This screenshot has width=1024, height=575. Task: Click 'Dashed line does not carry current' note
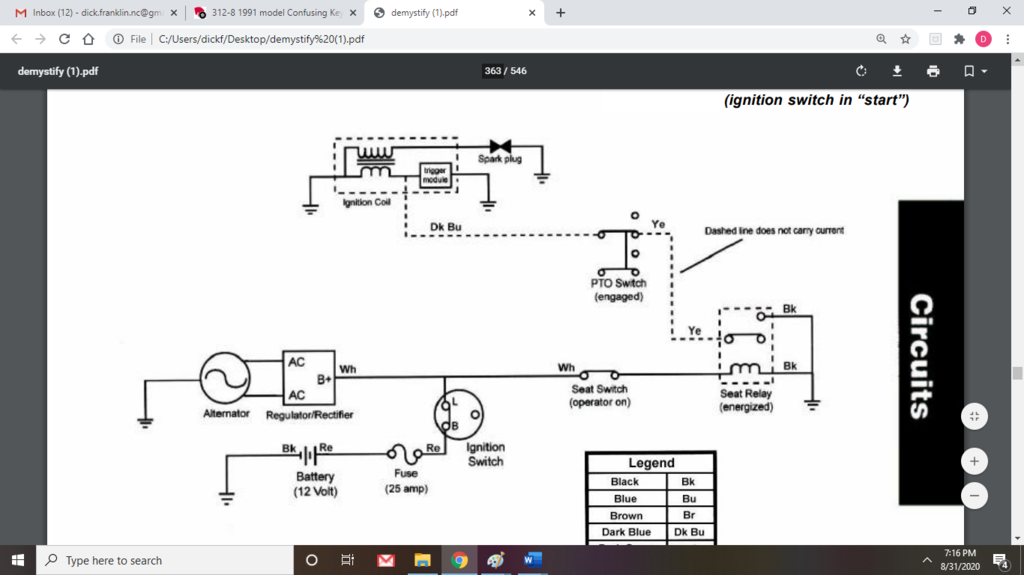[x=774, y=231]
